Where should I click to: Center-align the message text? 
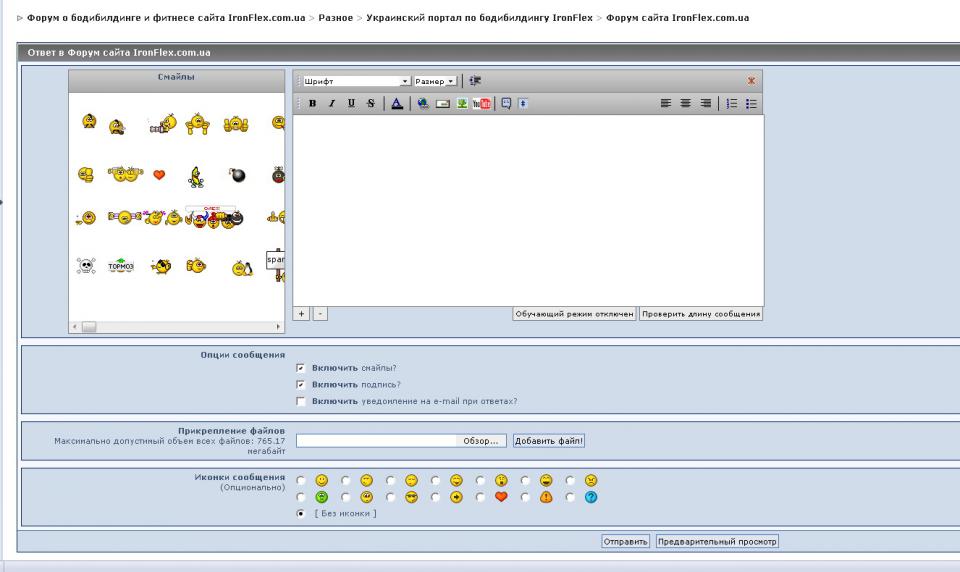point(685,102)
